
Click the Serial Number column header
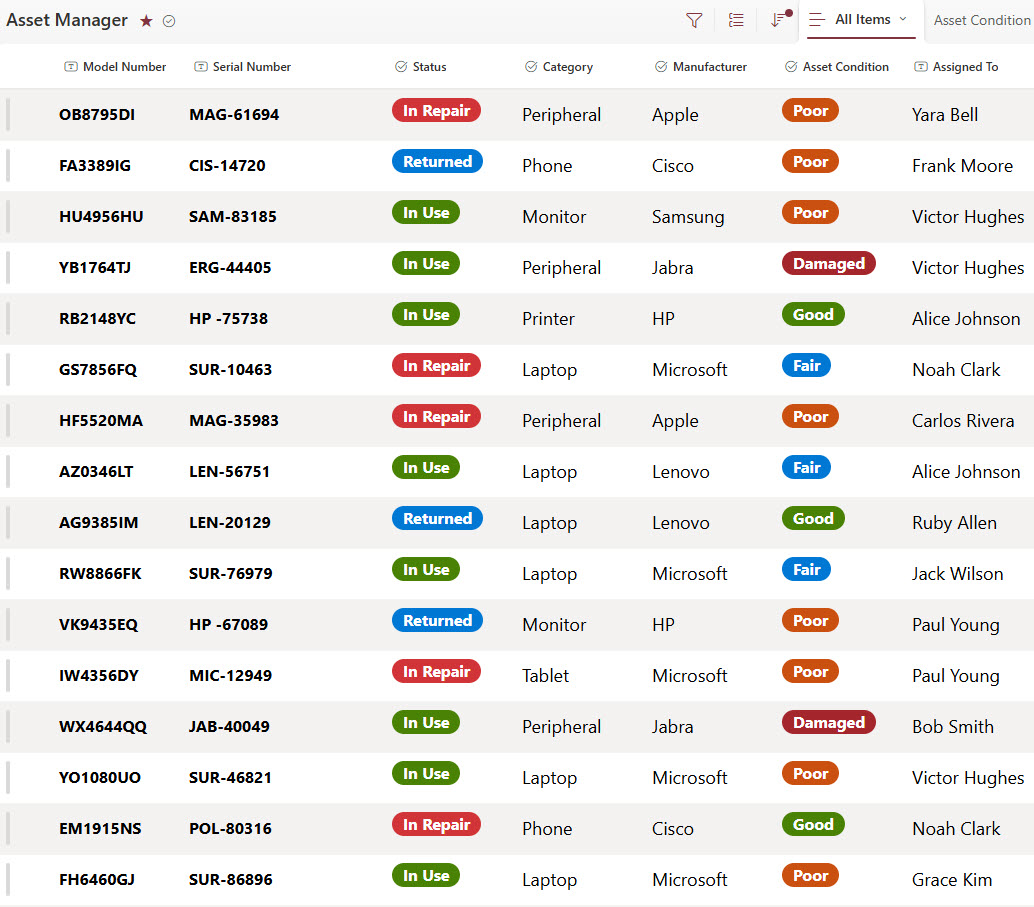tap(242, 67)
